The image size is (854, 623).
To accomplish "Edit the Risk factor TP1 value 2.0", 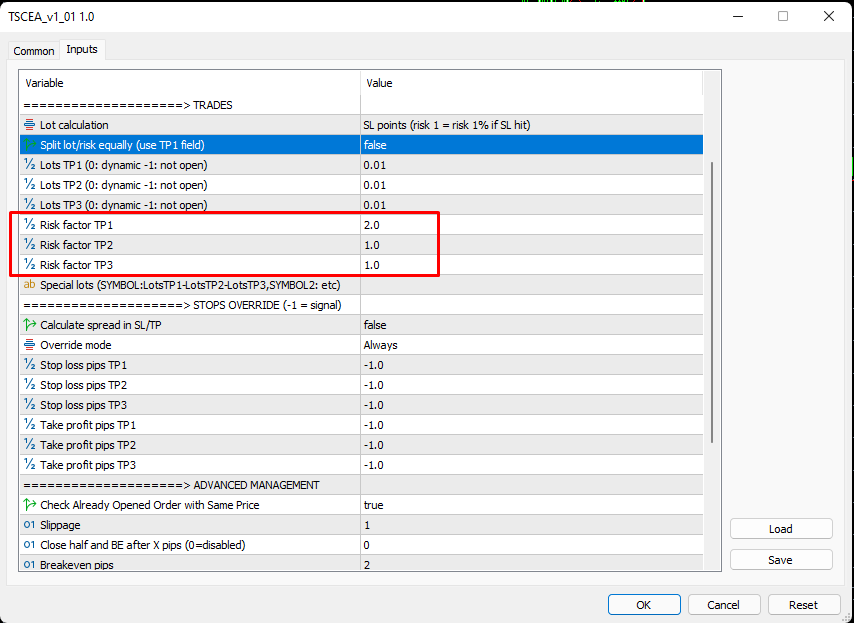I will click(x=532, y=225).
